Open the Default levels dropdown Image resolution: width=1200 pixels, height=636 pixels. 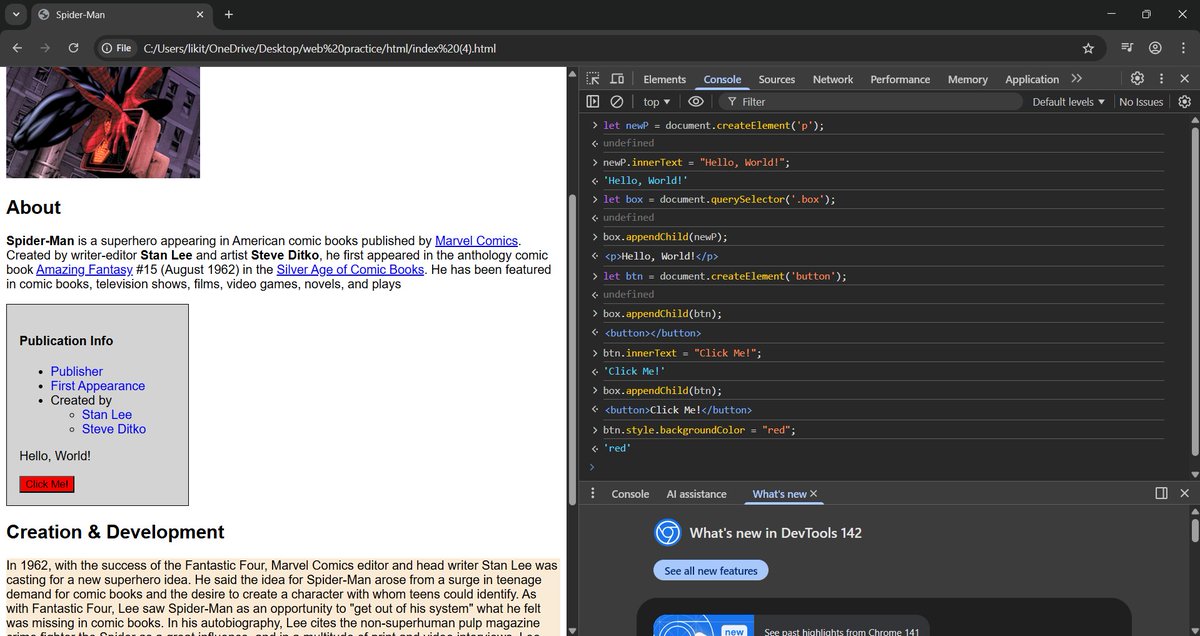(x=1067, y=101)
